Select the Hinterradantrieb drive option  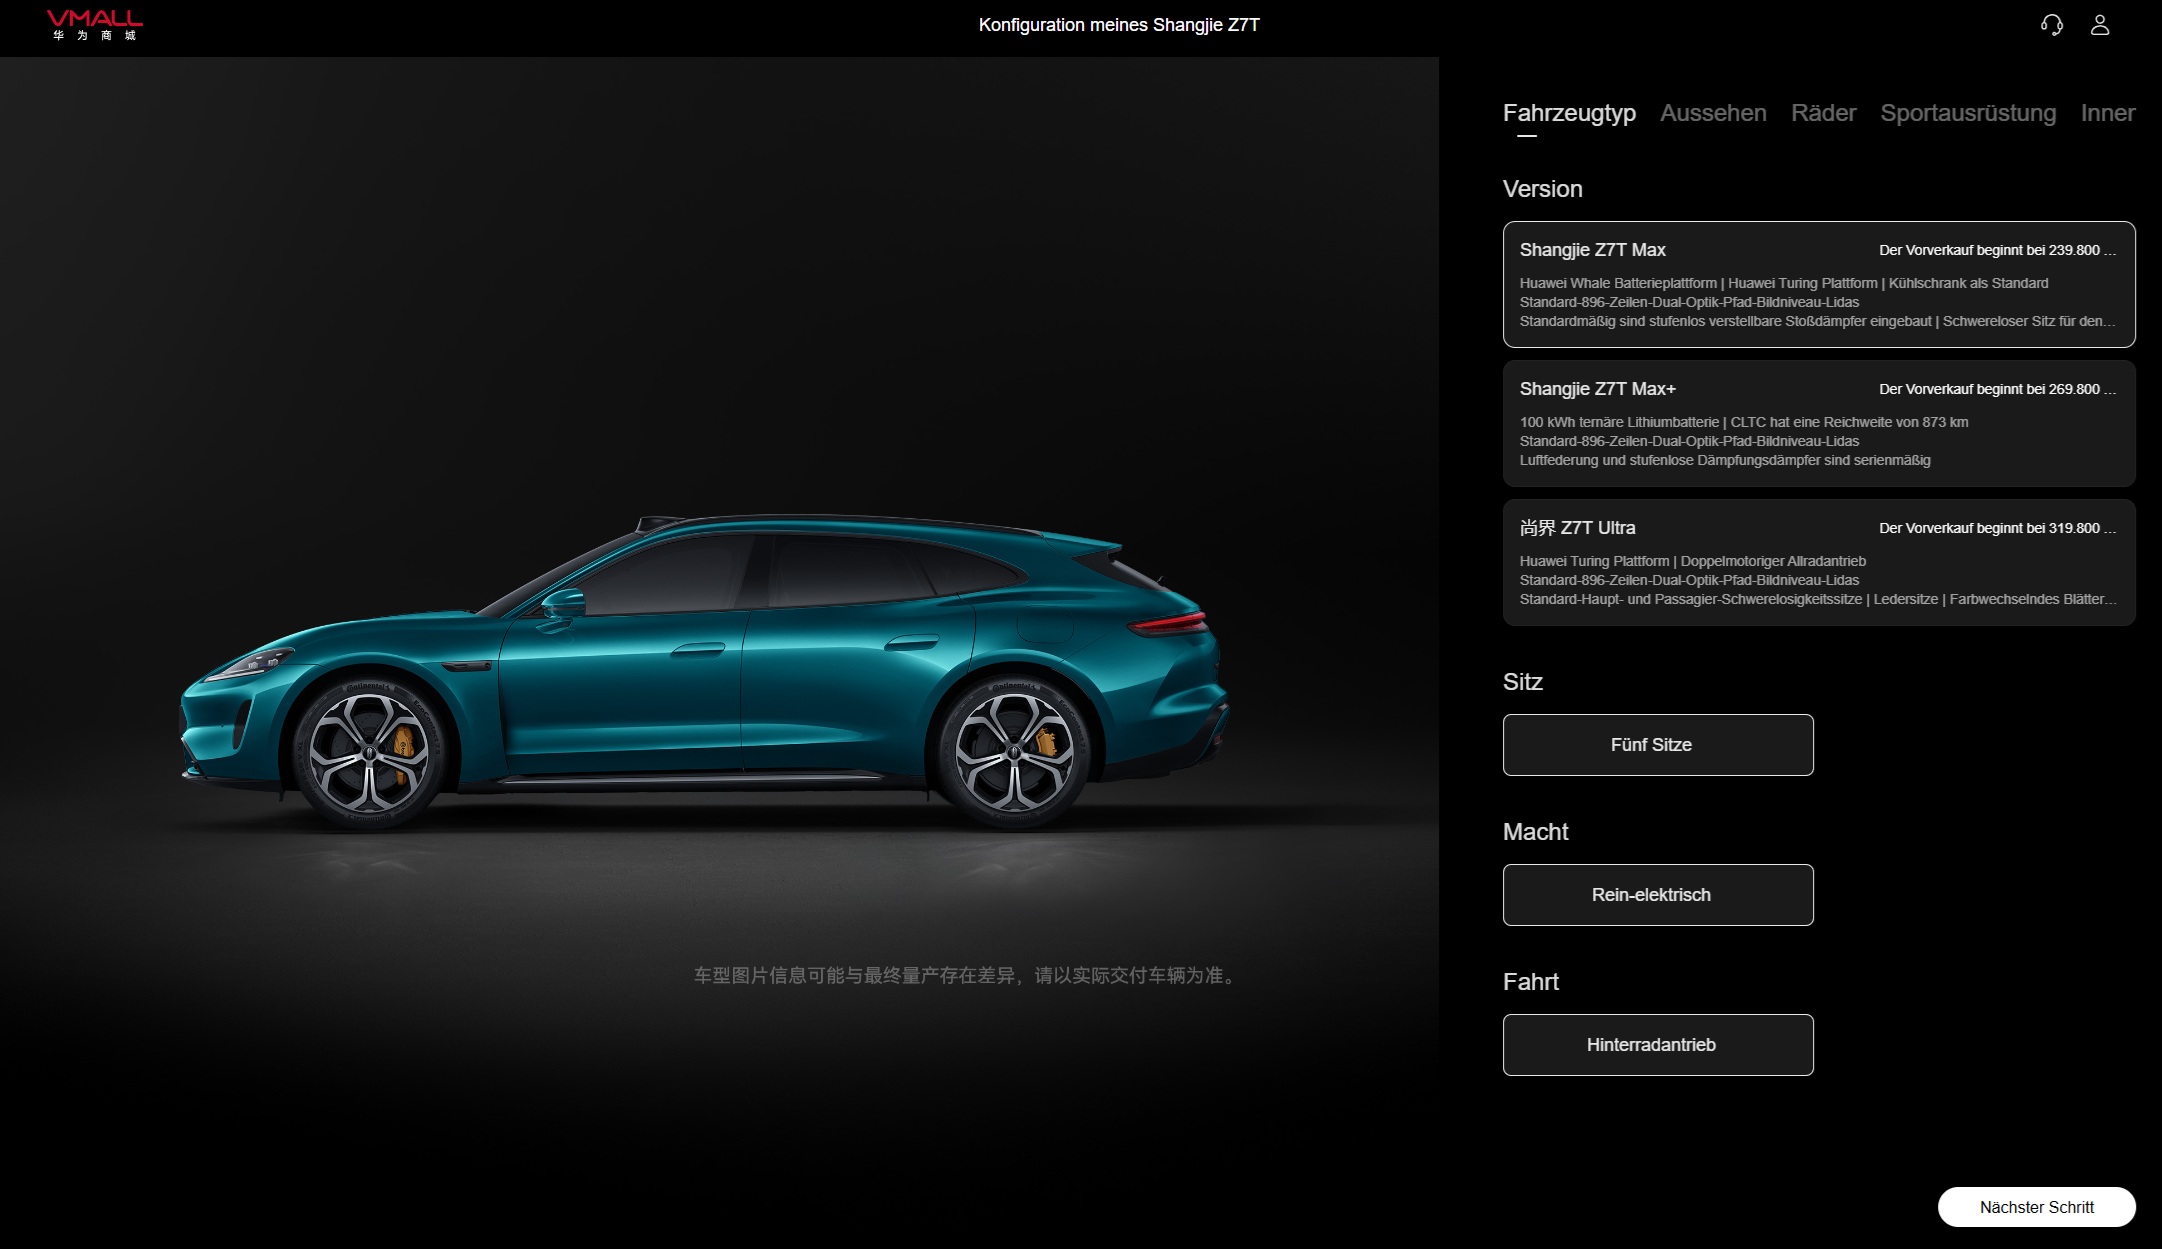click(x=1657, y=1045)
